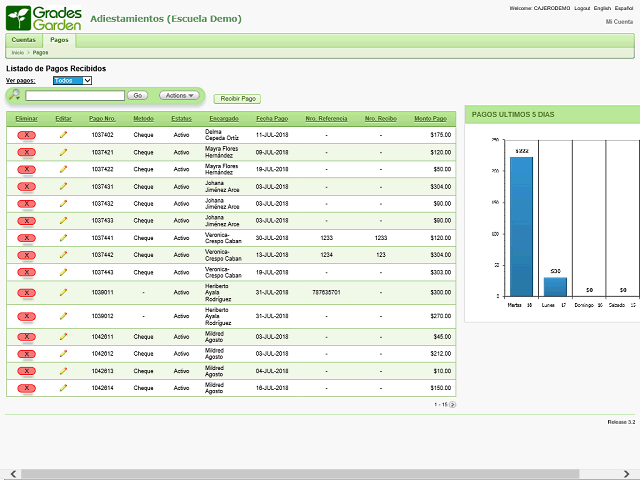The height and width of the screenshot is (480, 640).
Task: Switch to the Cuentas tab
Action: pyautogui.click(x=24, y=40)
